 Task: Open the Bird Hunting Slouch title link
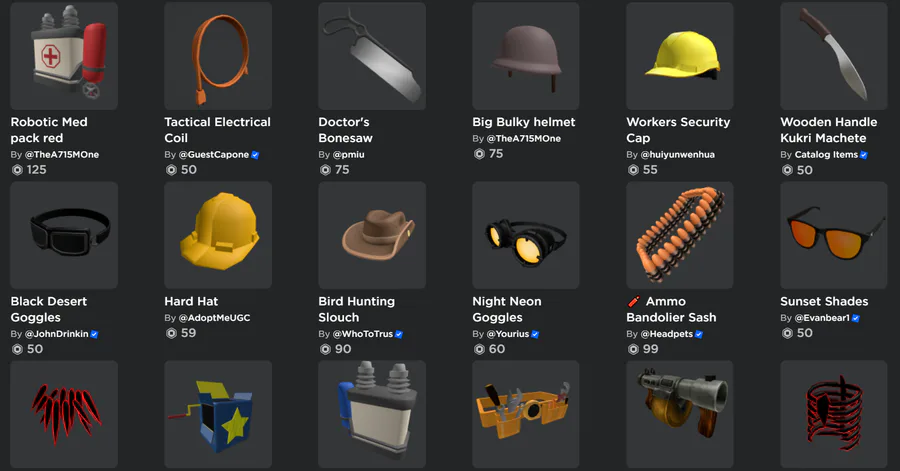[x=356, y=309]
